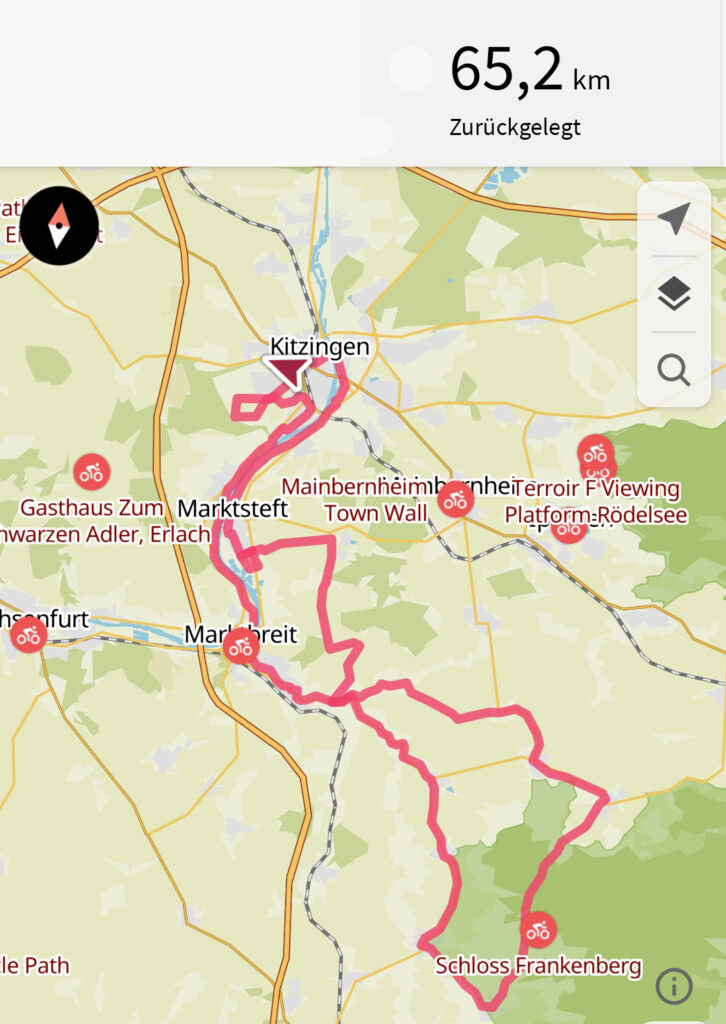Viewport: 726px width, 1024px height.
Task: Tap bike marker below Terroir F label
Action: click(x=569, y=526)
